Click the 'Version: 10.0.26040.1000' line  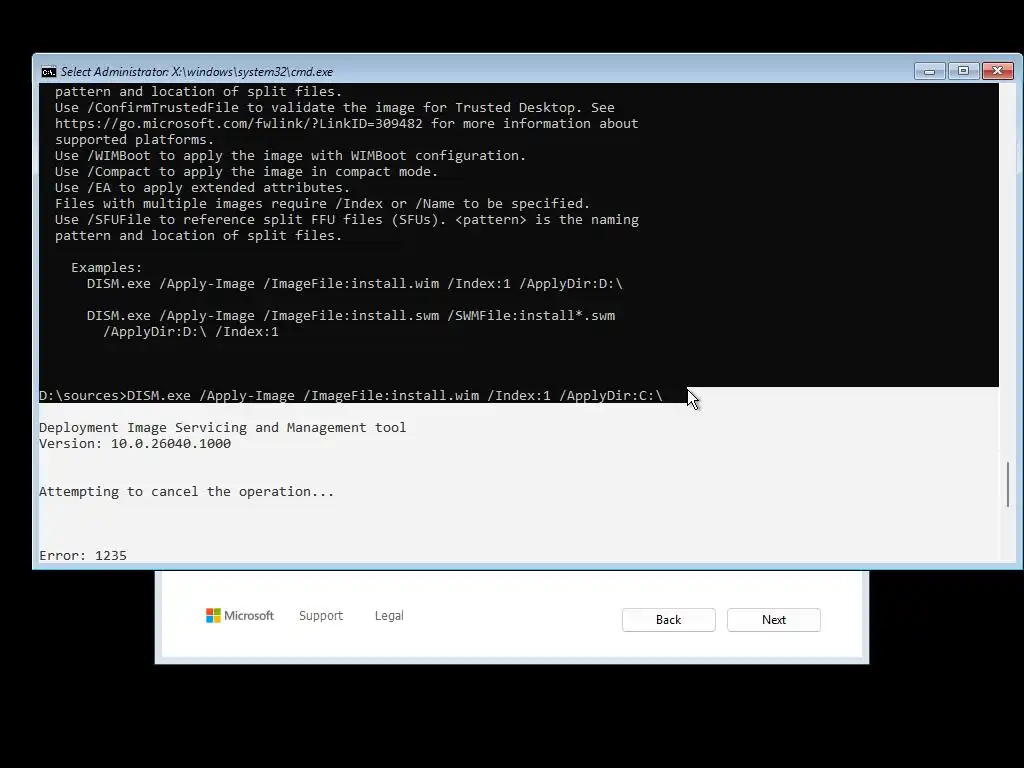coord(135,443)
